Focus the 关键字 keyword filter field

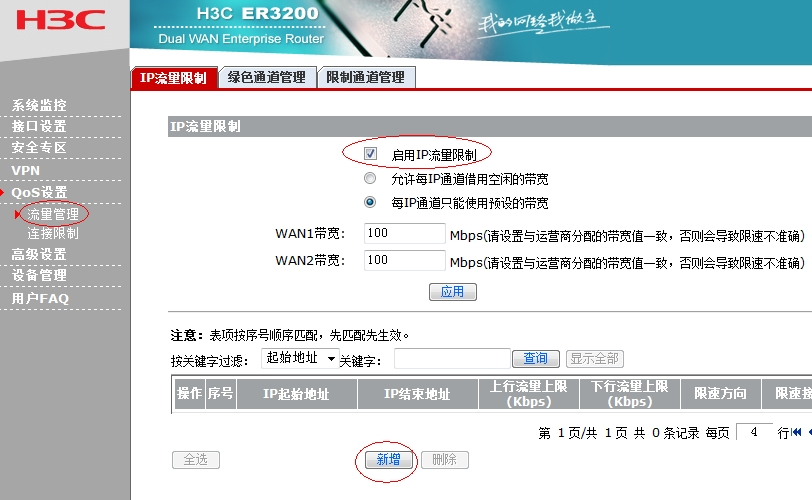[x=452, y=359]
